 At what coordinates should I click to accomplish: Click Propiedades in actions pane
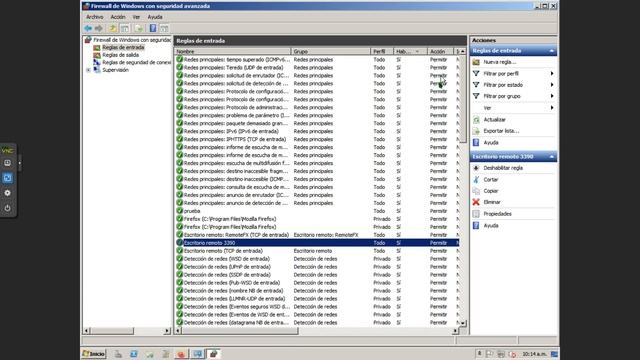[497, 214]
